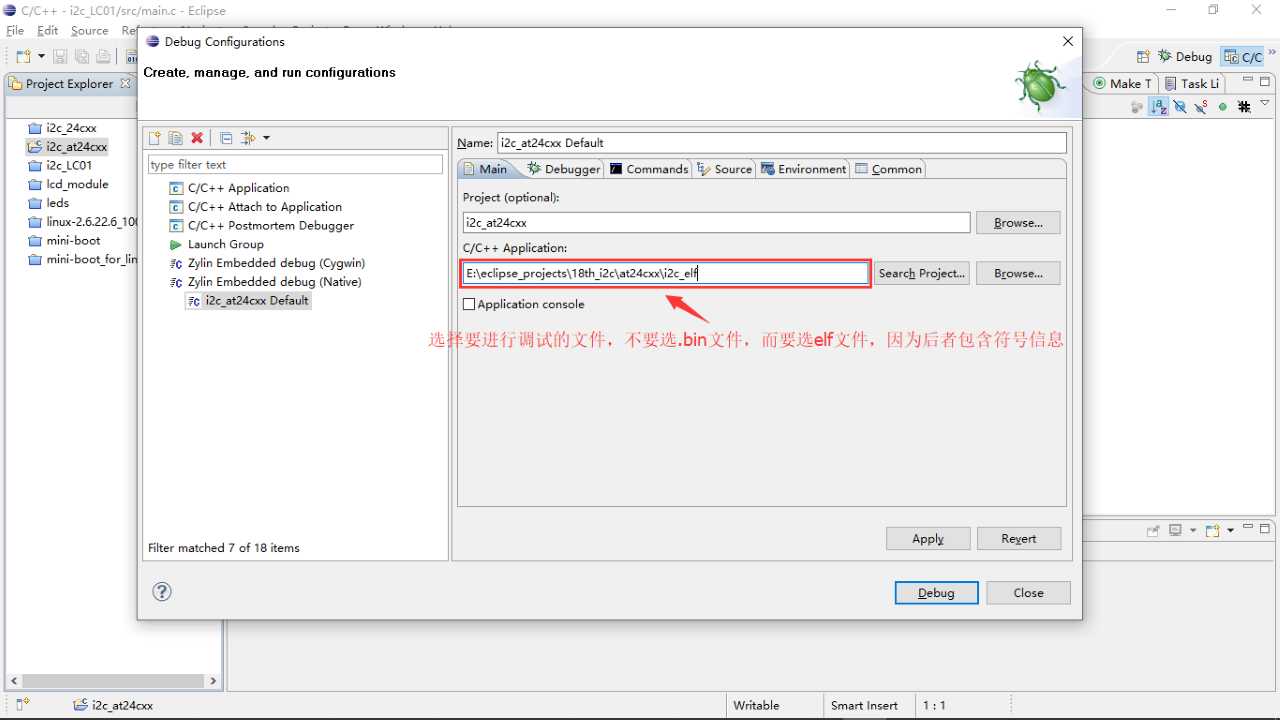Viewport: 1280px width, 720px height.
Task: Click the Search Project button
Action: coord(922,273)
